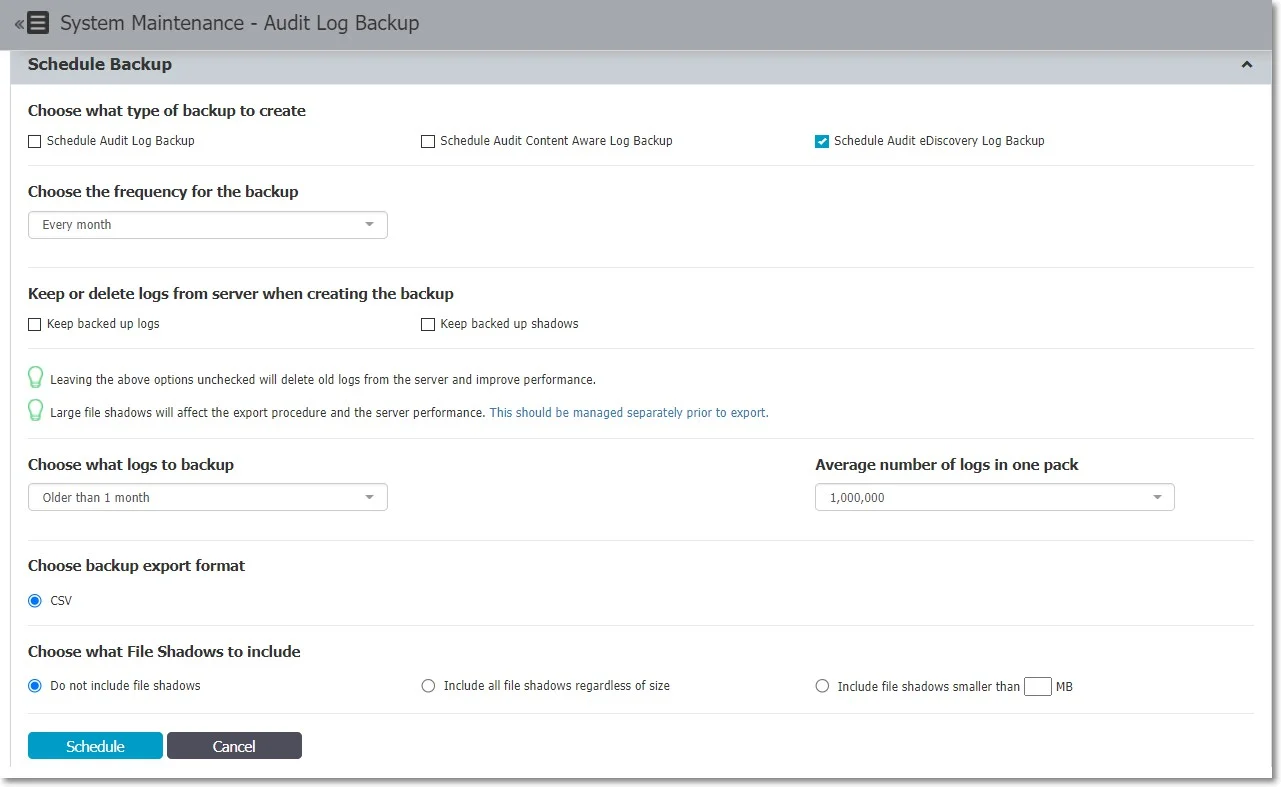Screen dimensions: 1281x787
Task: Click the Cancel button
Action: [234, 746]
